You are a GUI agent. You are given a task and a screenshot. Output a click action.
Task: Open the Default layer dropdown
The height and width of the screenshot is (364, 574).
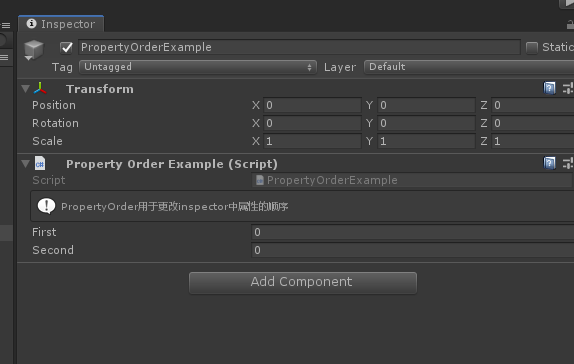(469, 67)
